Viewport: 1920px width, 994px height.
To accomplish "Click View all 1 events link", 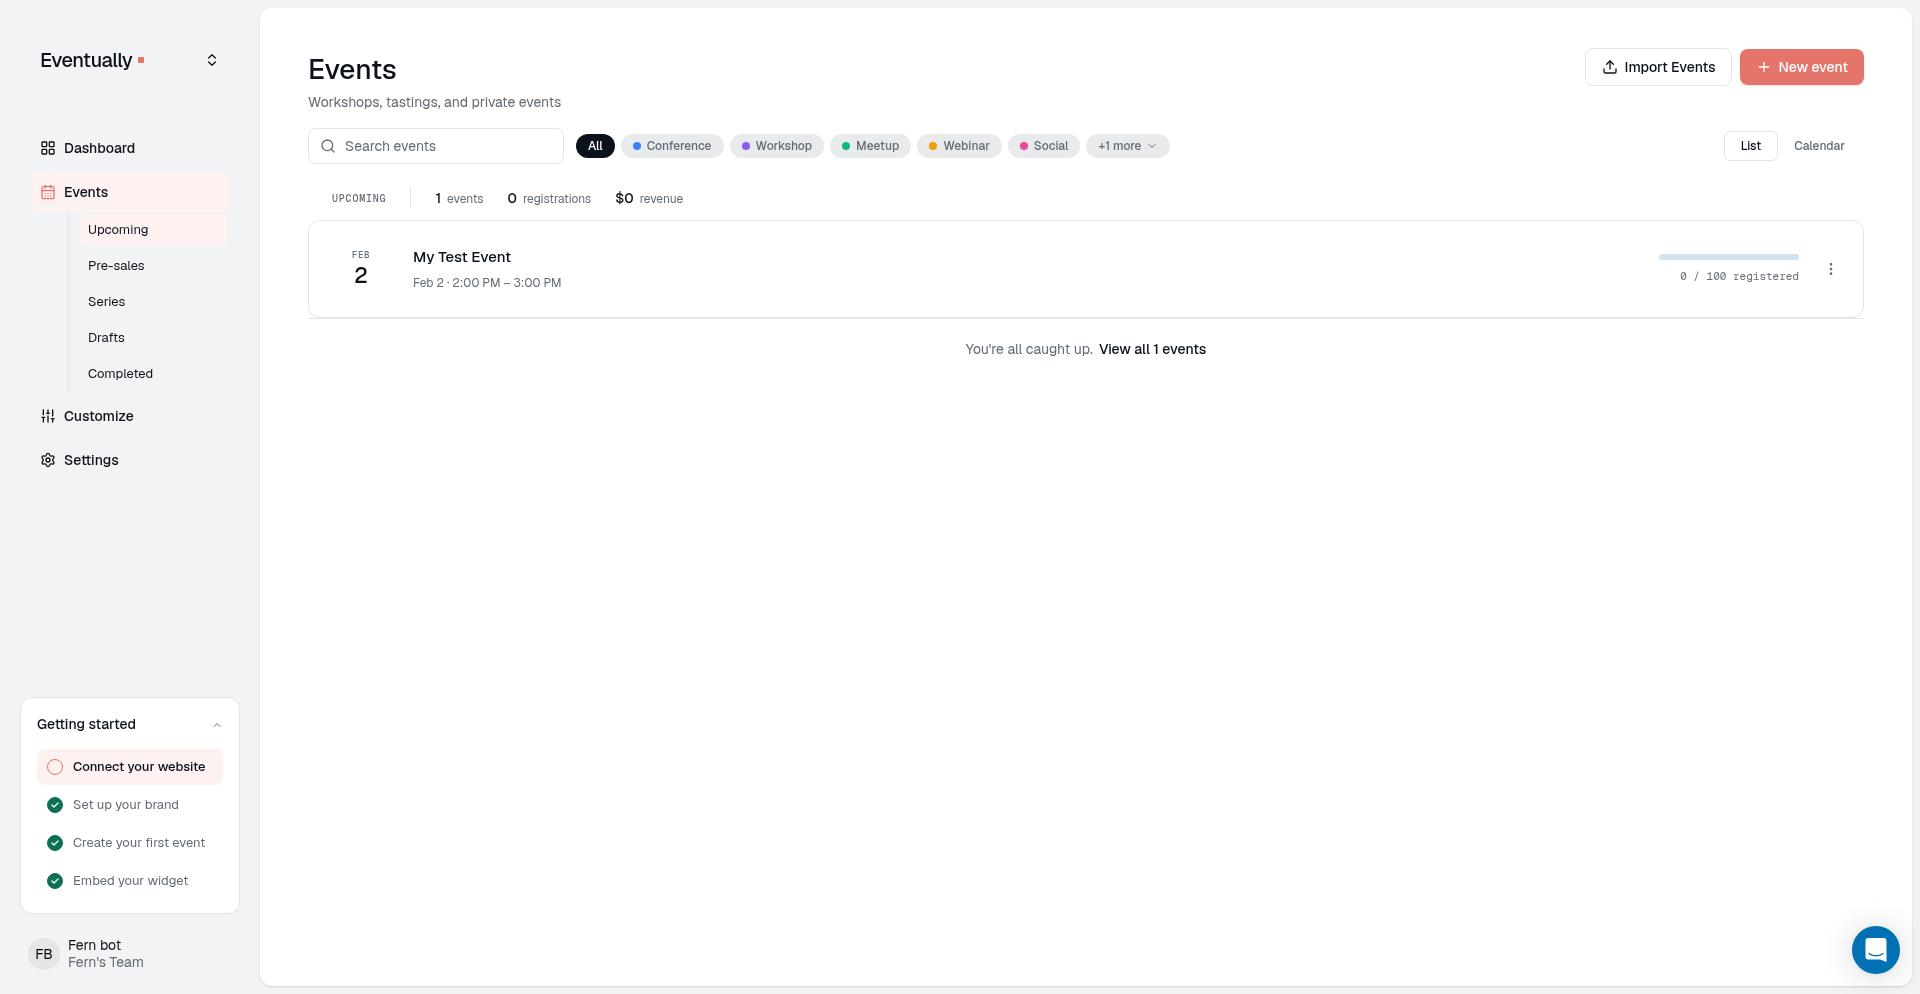I will (1152, 349).
